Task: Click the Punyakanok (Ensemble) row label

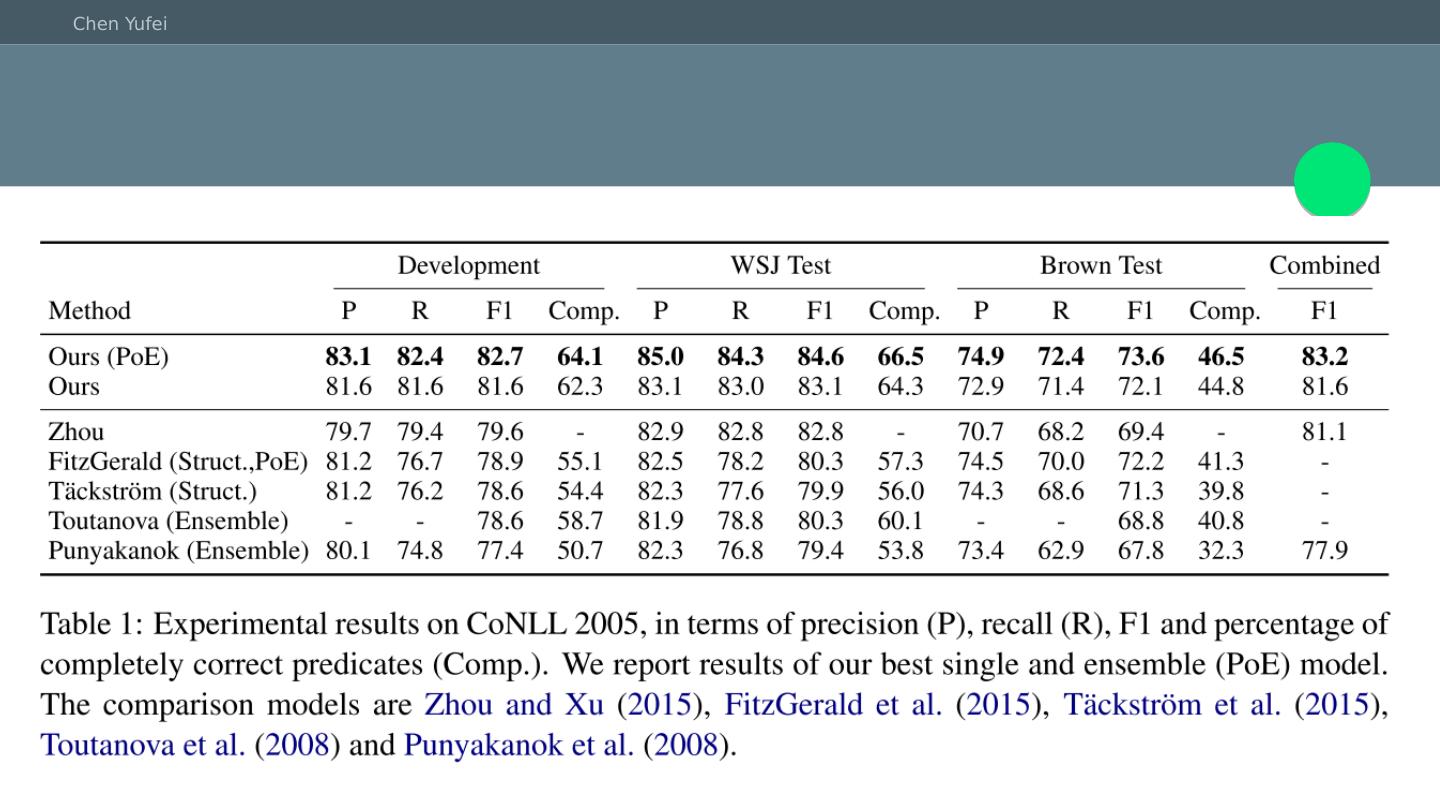Action: 178,551
